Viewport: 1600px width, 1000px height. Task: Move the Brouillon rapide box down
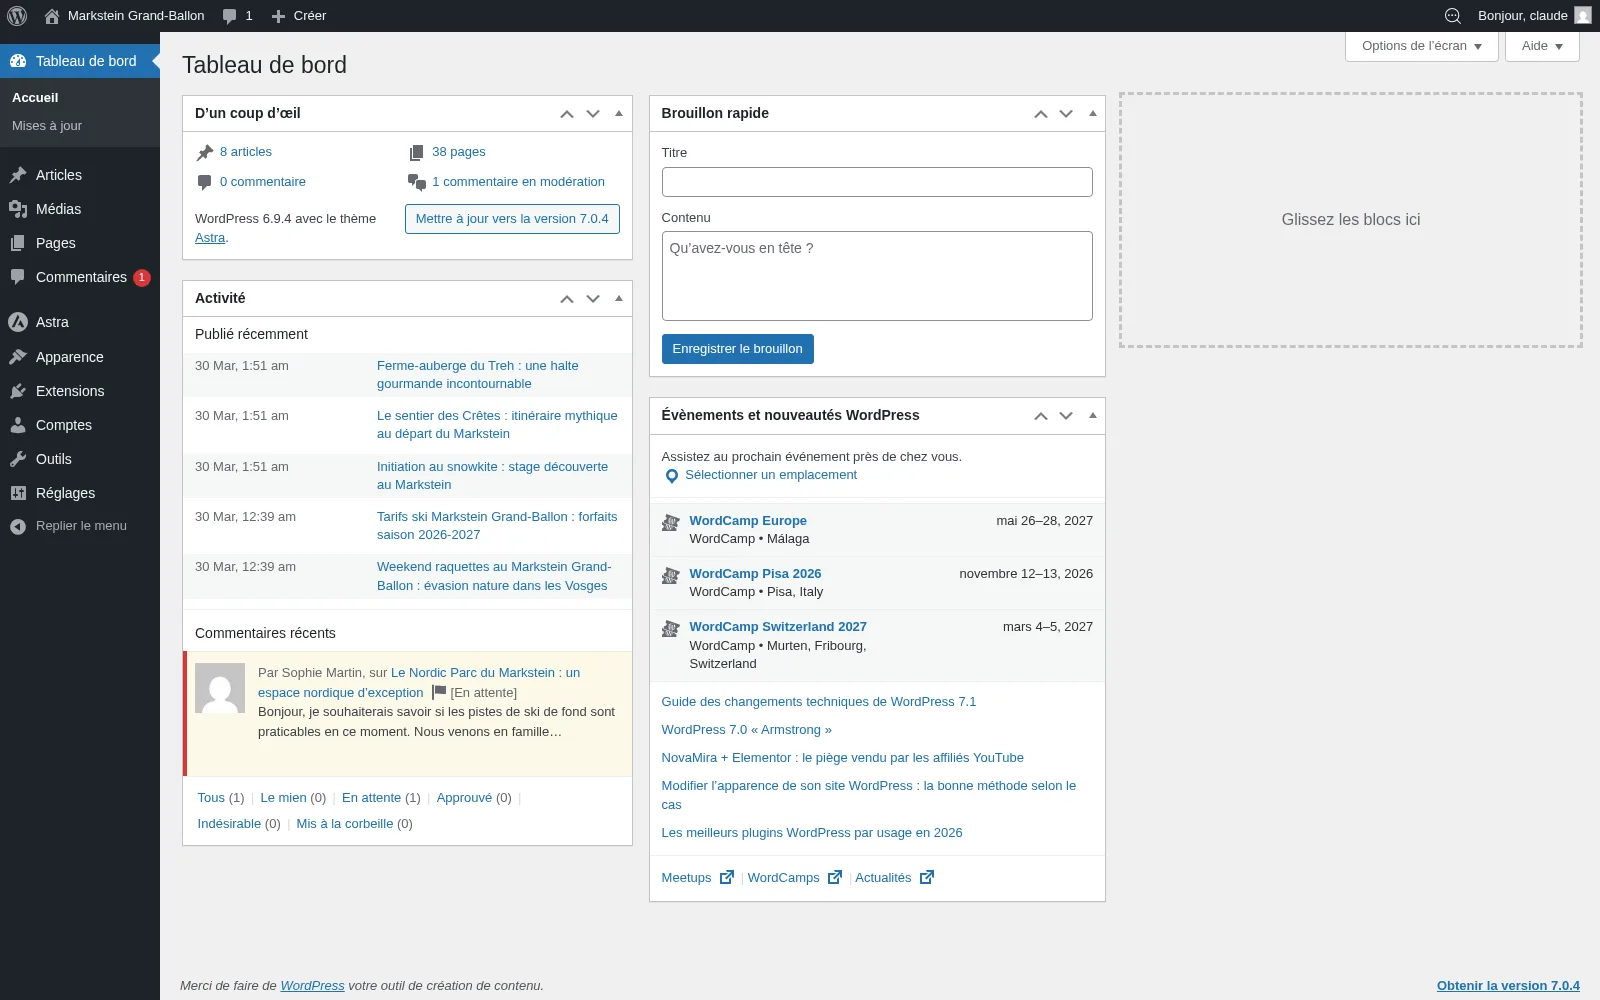coord(1066,114)
